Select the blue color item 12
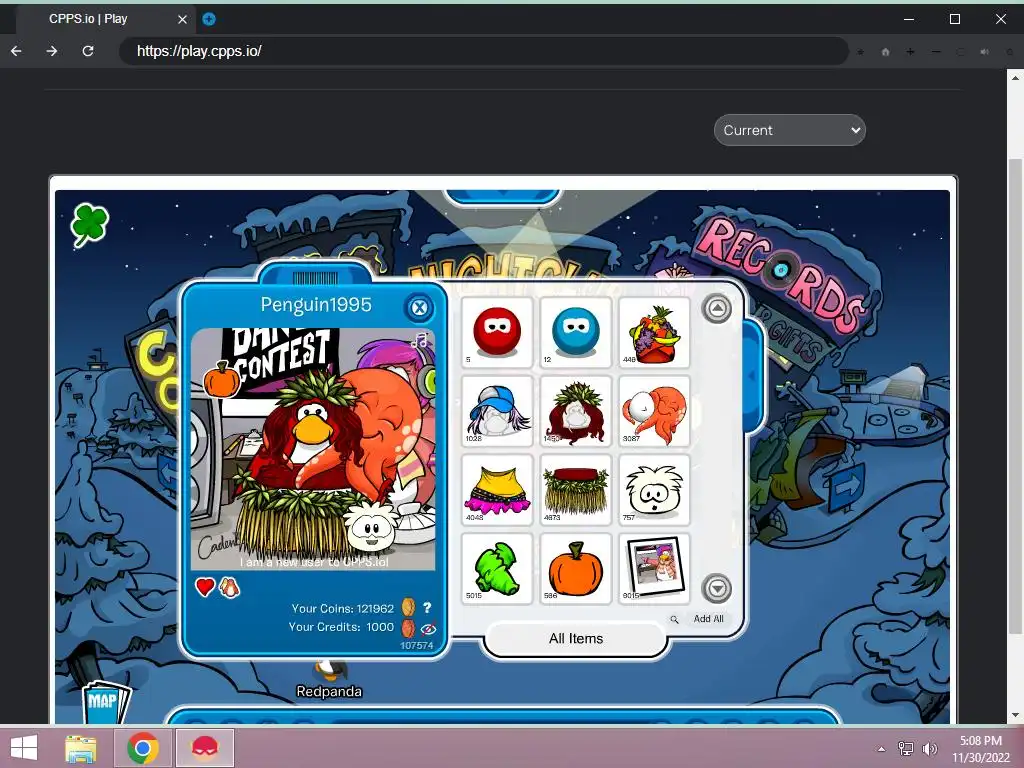Image resolution: width=1024 pixels, height=768 pixels. click(x=575, y=332)
